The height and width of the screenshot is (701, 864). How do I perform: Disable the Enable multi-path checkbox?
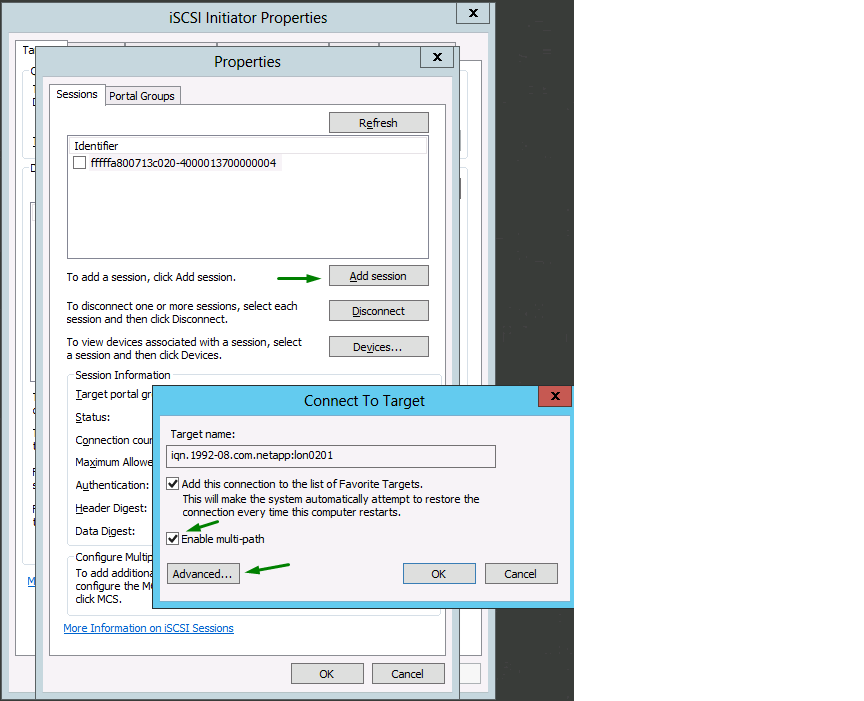(x=173, y=539)
